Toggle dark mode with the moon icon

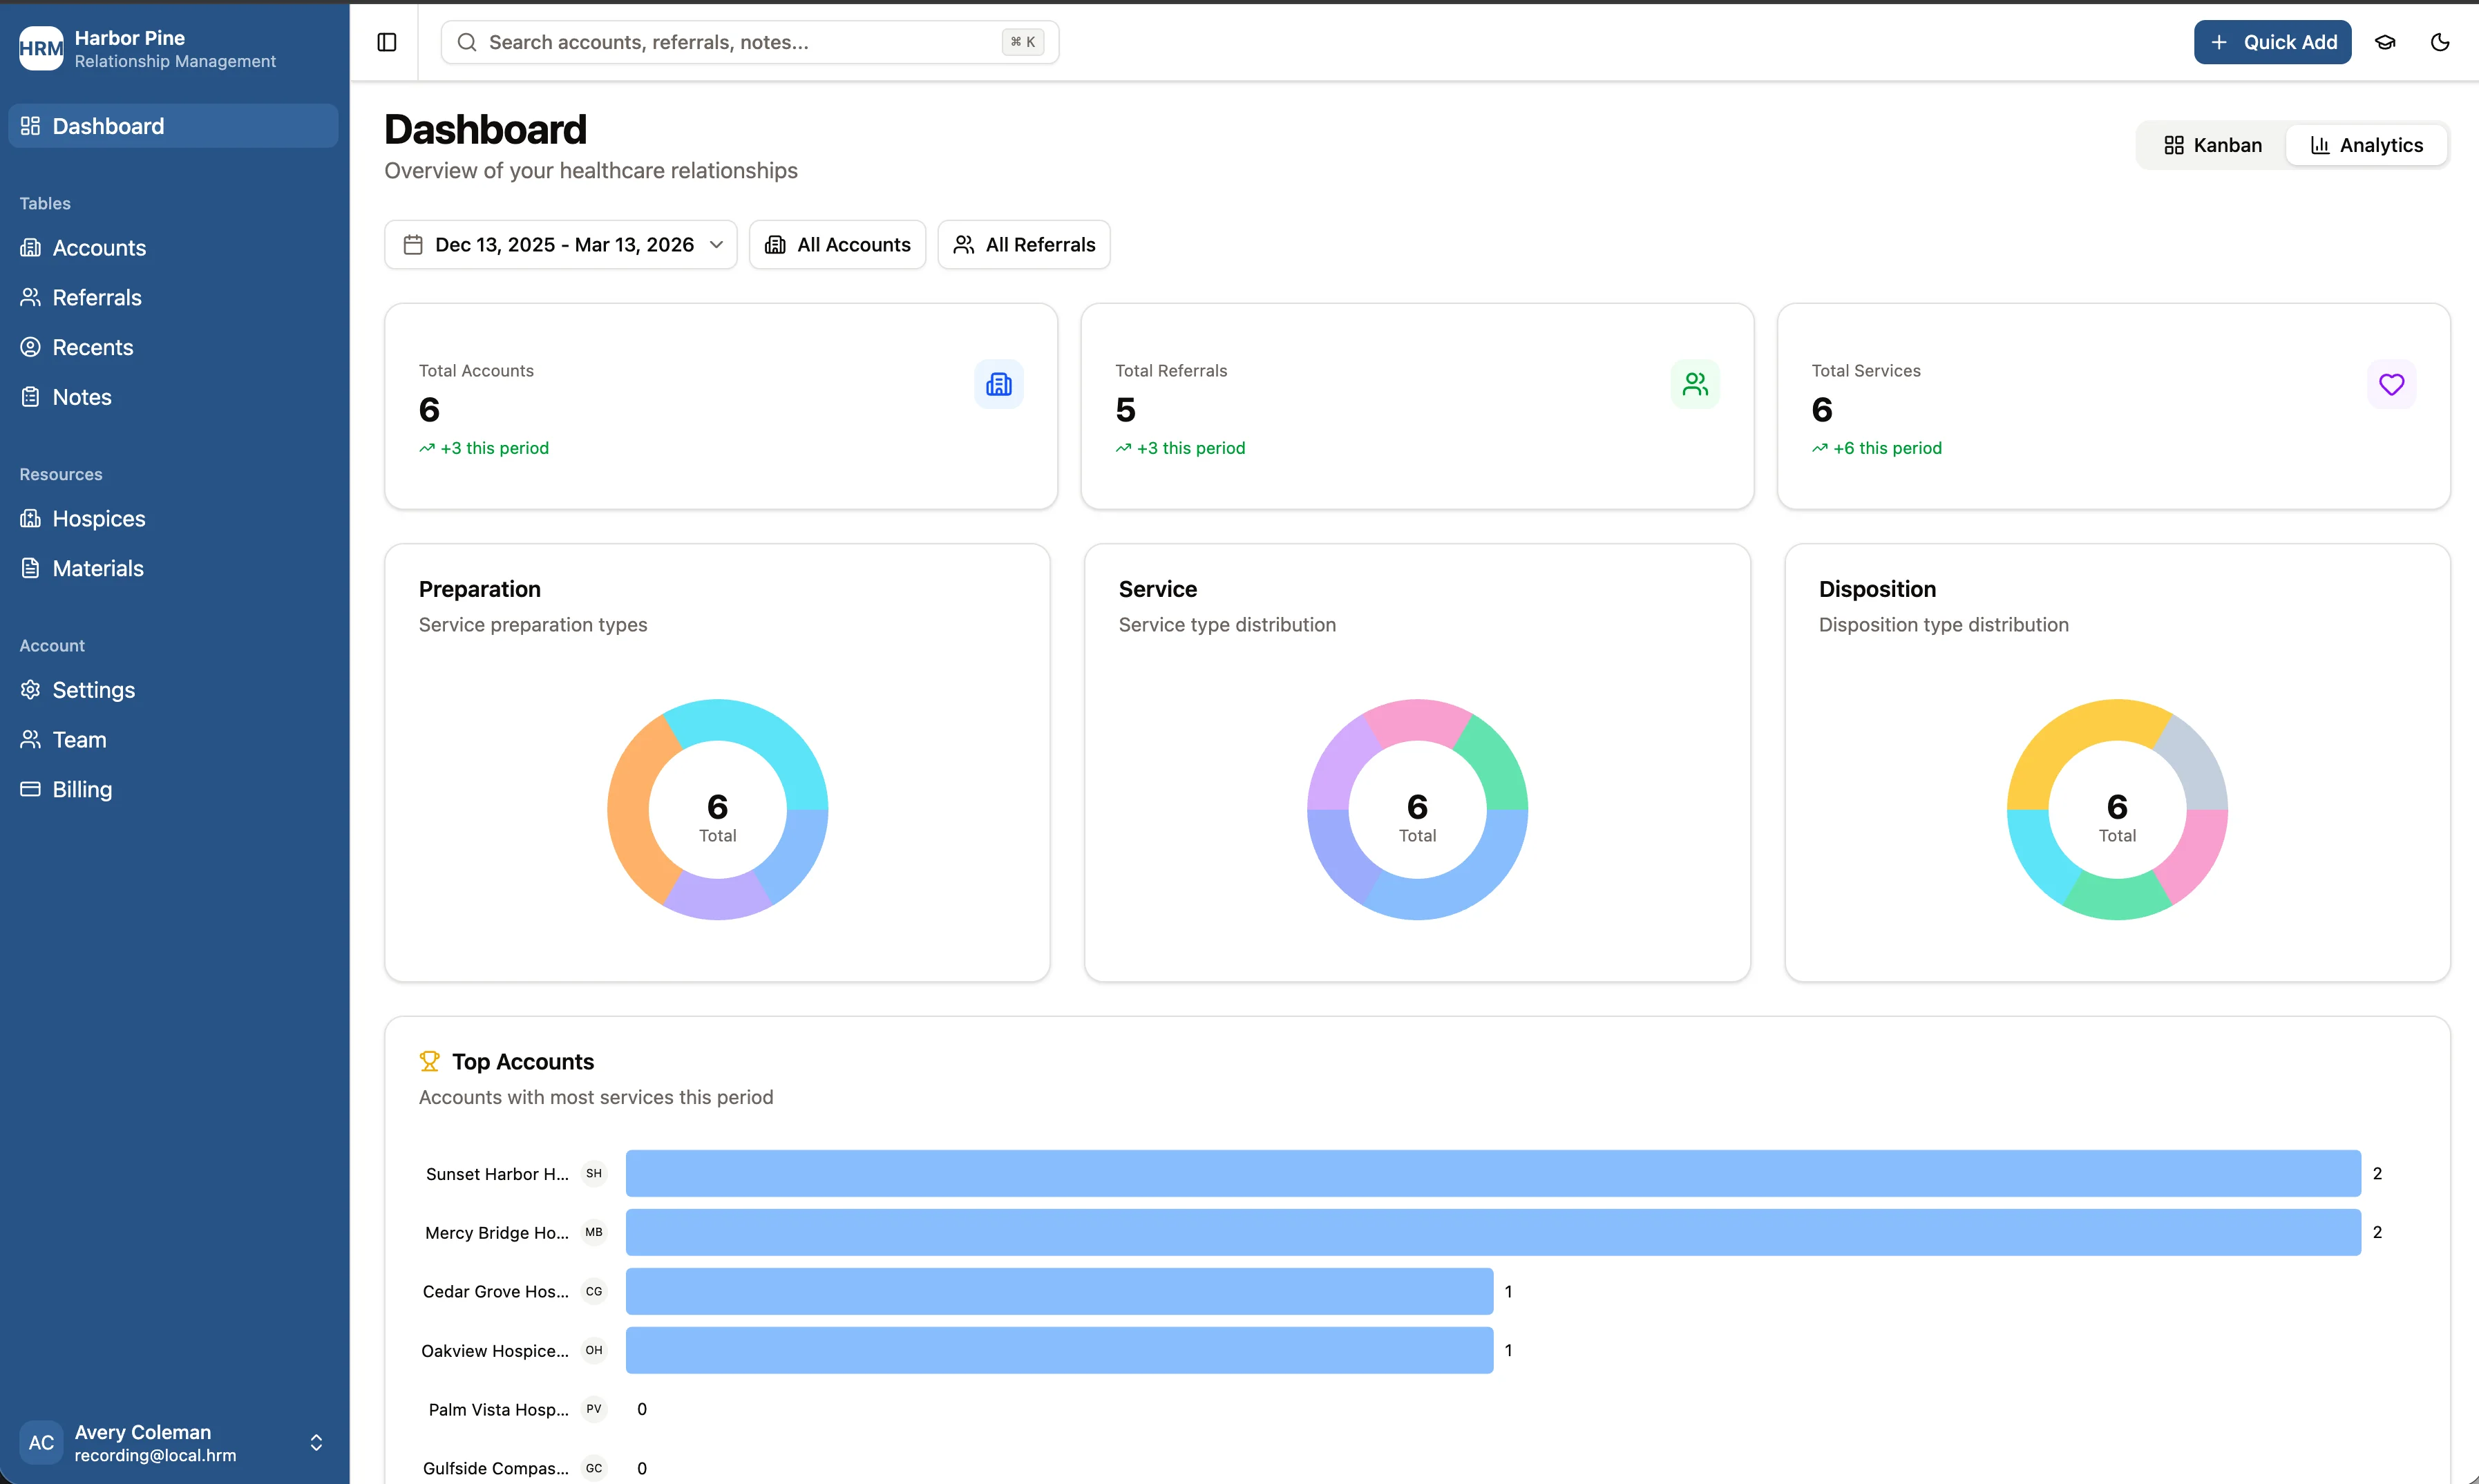click(2439, 42)
